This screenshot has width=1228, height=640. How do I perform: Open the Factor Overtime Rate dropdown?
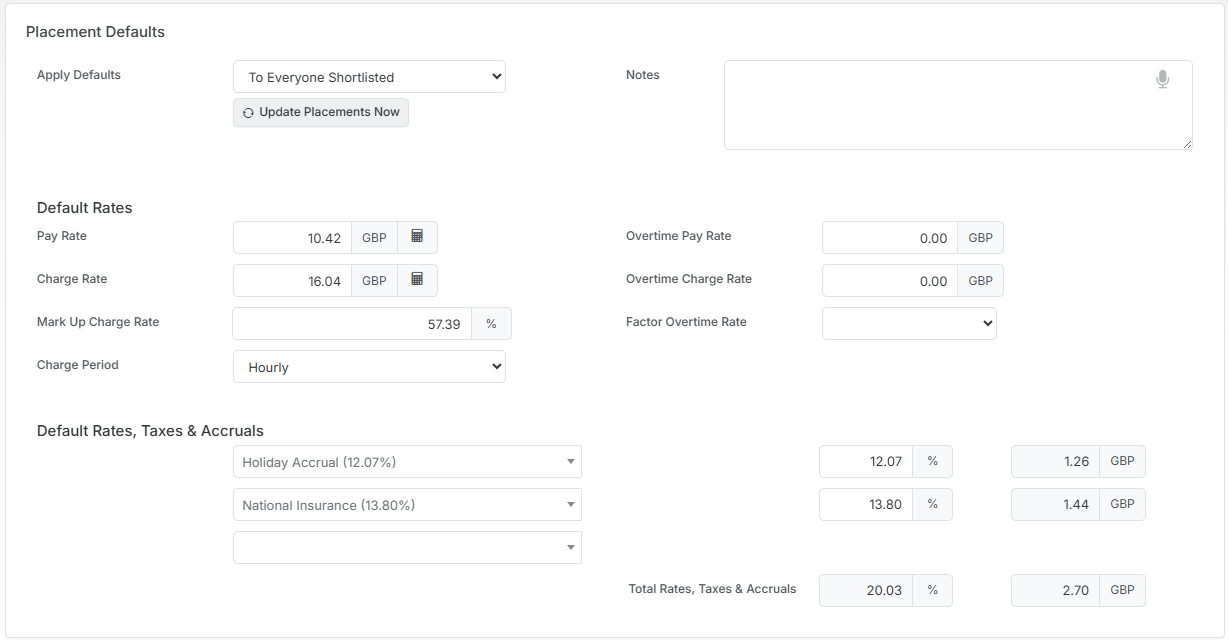[x=909, y=323]
